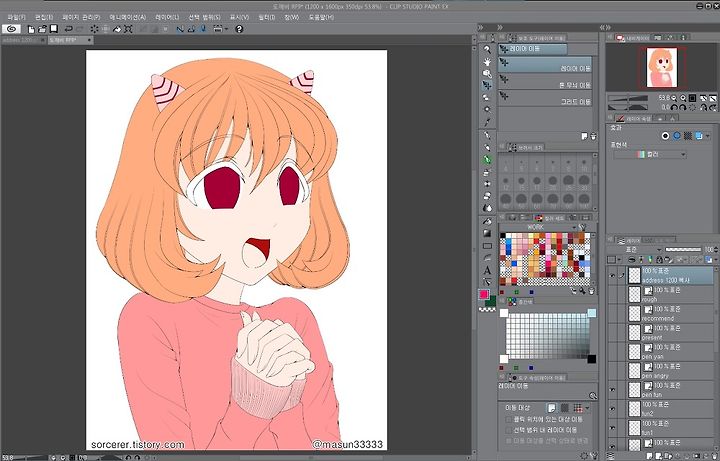Screen dimensions: 720x461
Task: Hide the 'fun2' layer
Action: (612, 408)
